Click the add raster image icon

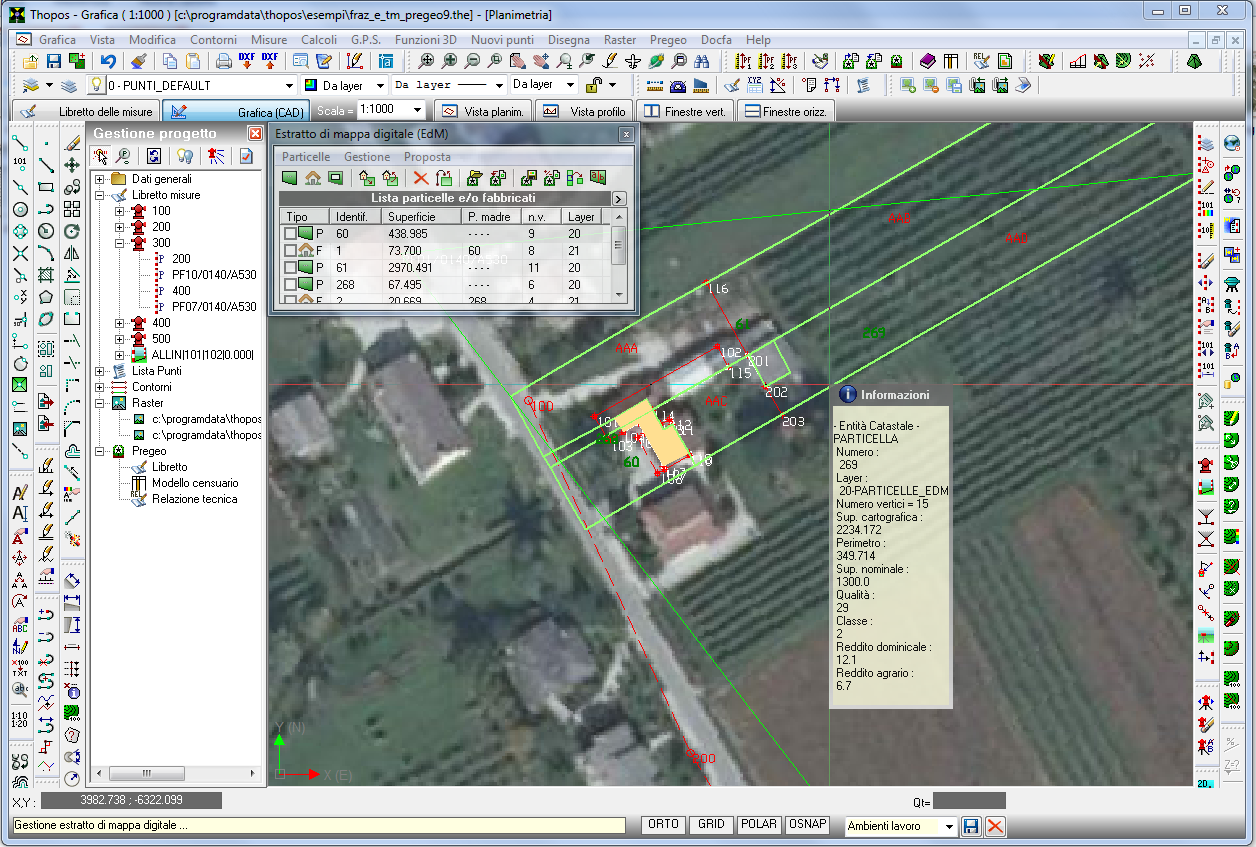(x=908, y=85)
